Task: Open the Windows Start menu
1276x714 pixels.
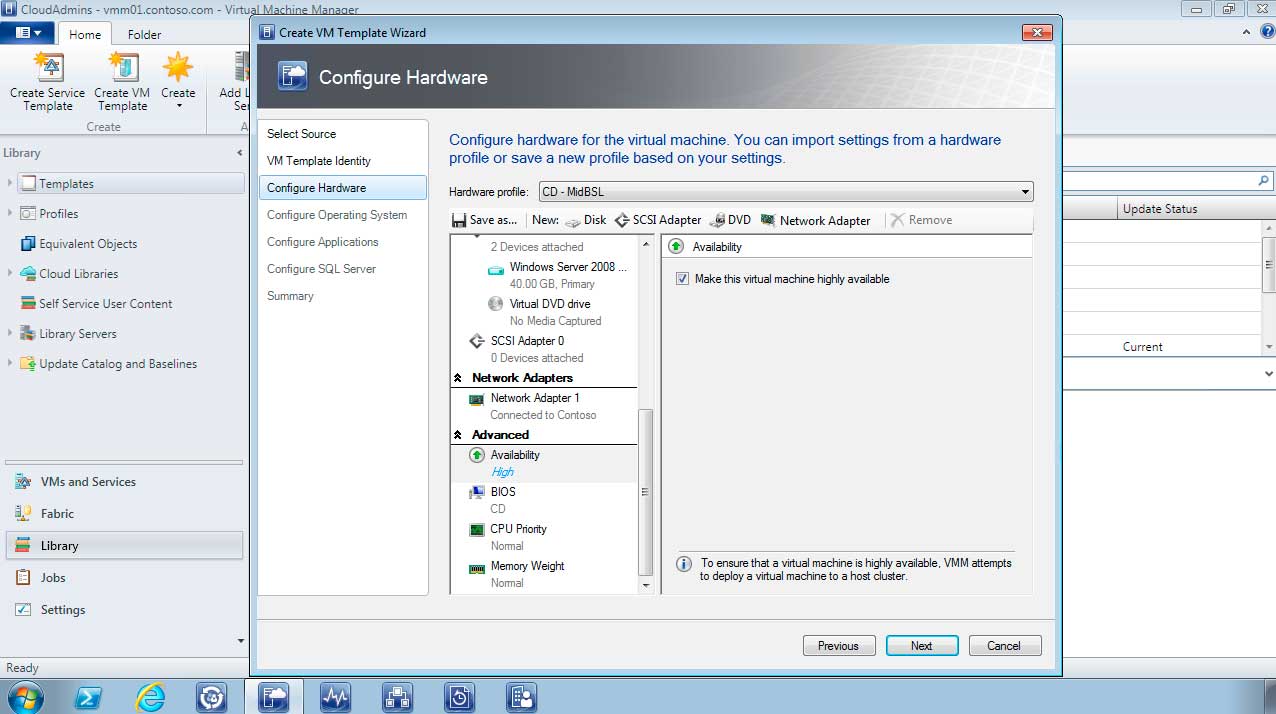Action: (x=24, y=697)
